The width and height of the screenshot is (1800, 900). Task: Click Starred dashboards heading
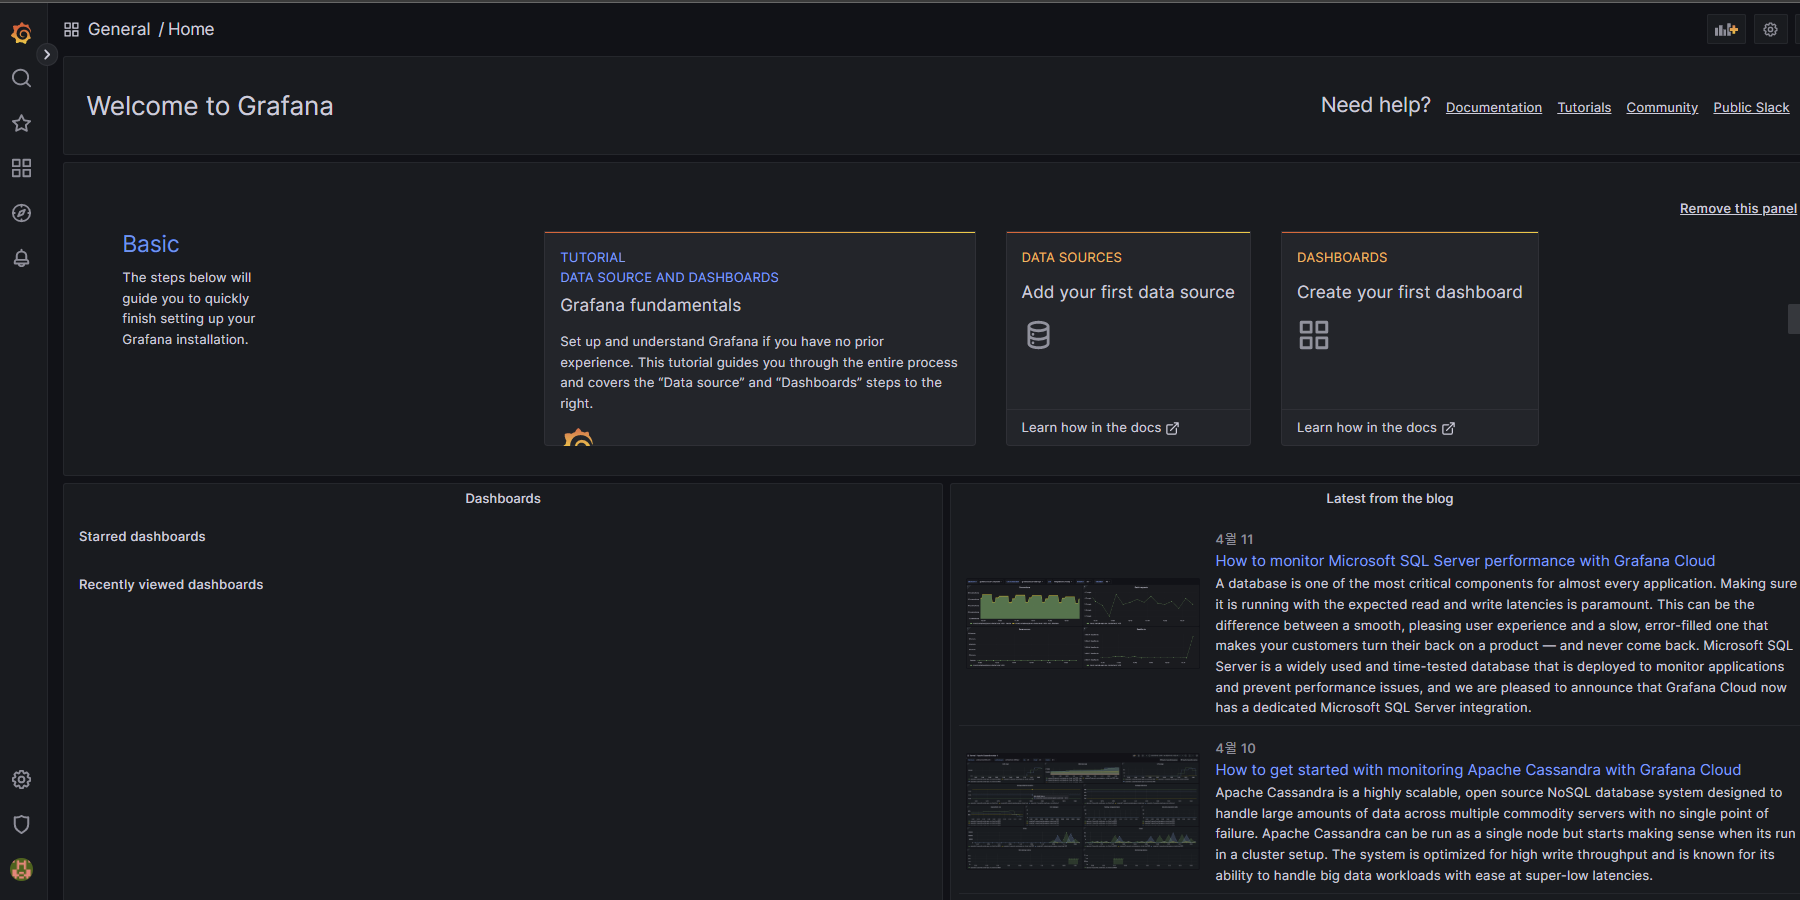pyautogui.click(x=142, y=537)
